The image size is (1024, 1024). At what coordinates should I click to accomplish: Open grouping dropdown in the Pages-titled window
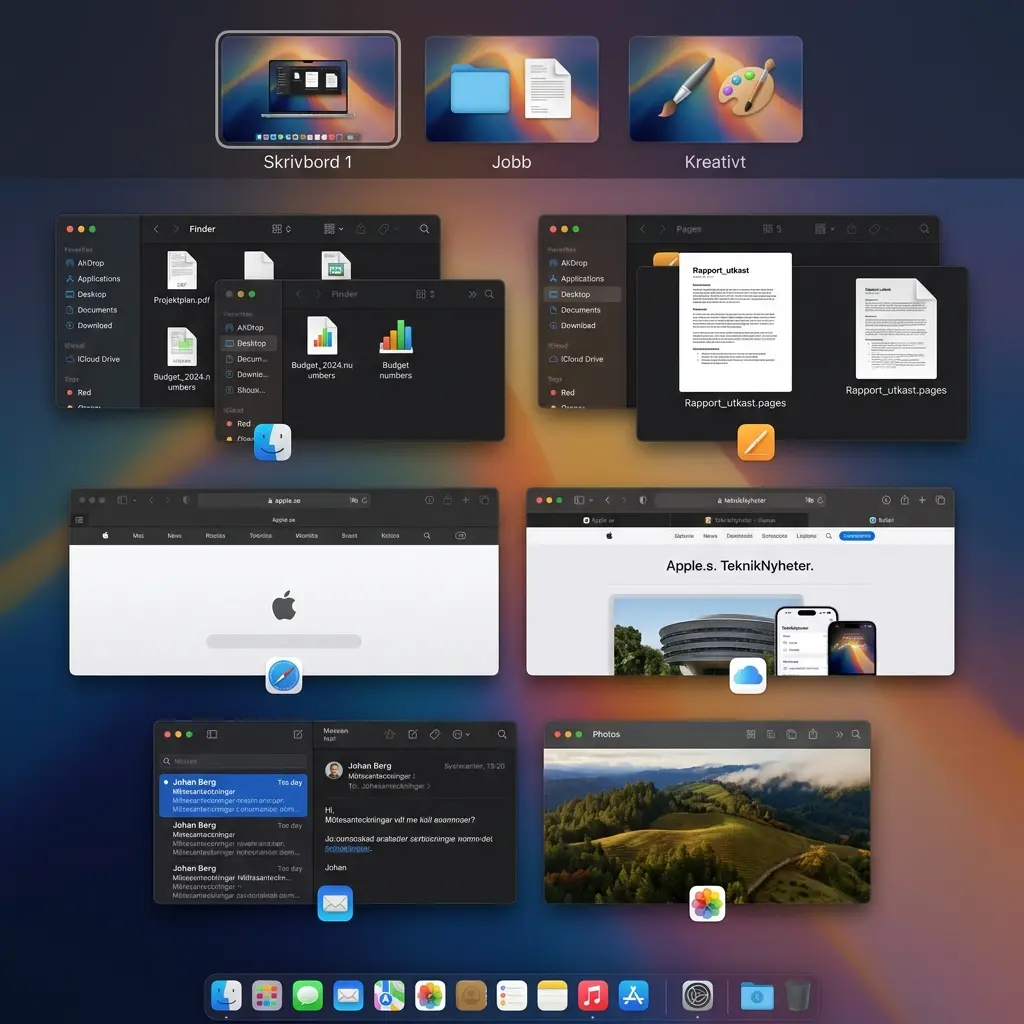tap(825, 229)
